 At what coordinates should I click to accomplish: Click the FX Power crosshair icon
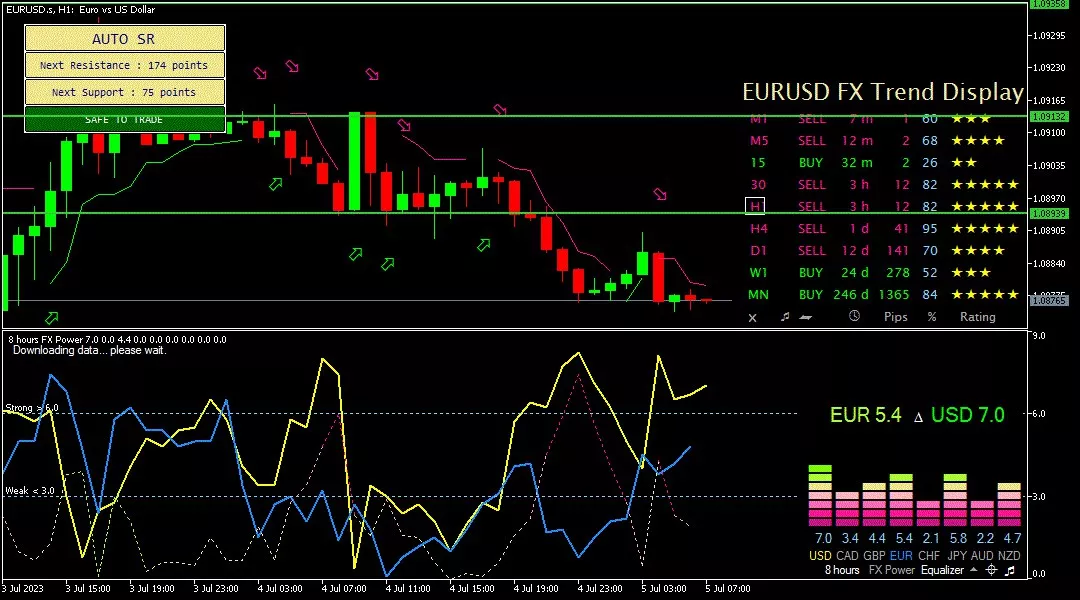point(991,570)
